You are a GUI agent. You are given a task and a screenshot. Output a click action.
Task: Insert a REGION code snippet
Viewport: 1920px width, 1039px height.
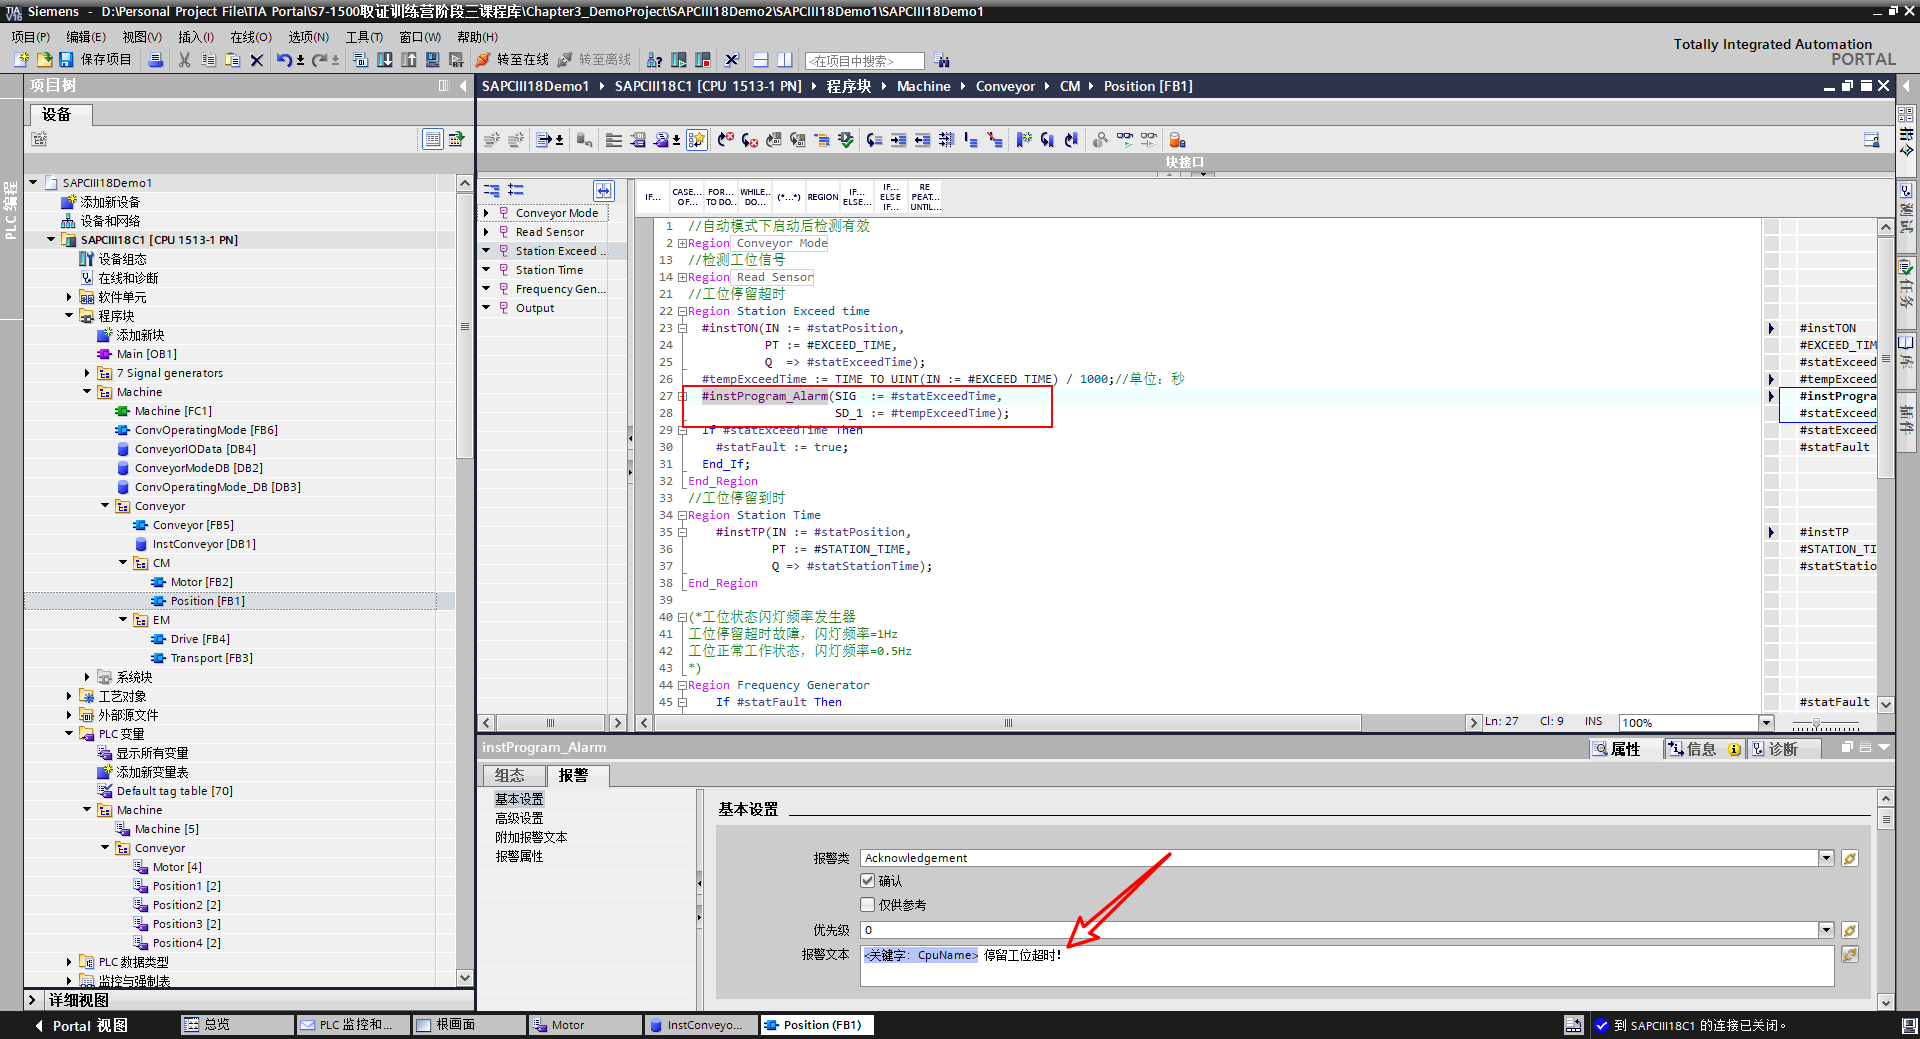tap(822, 197)
